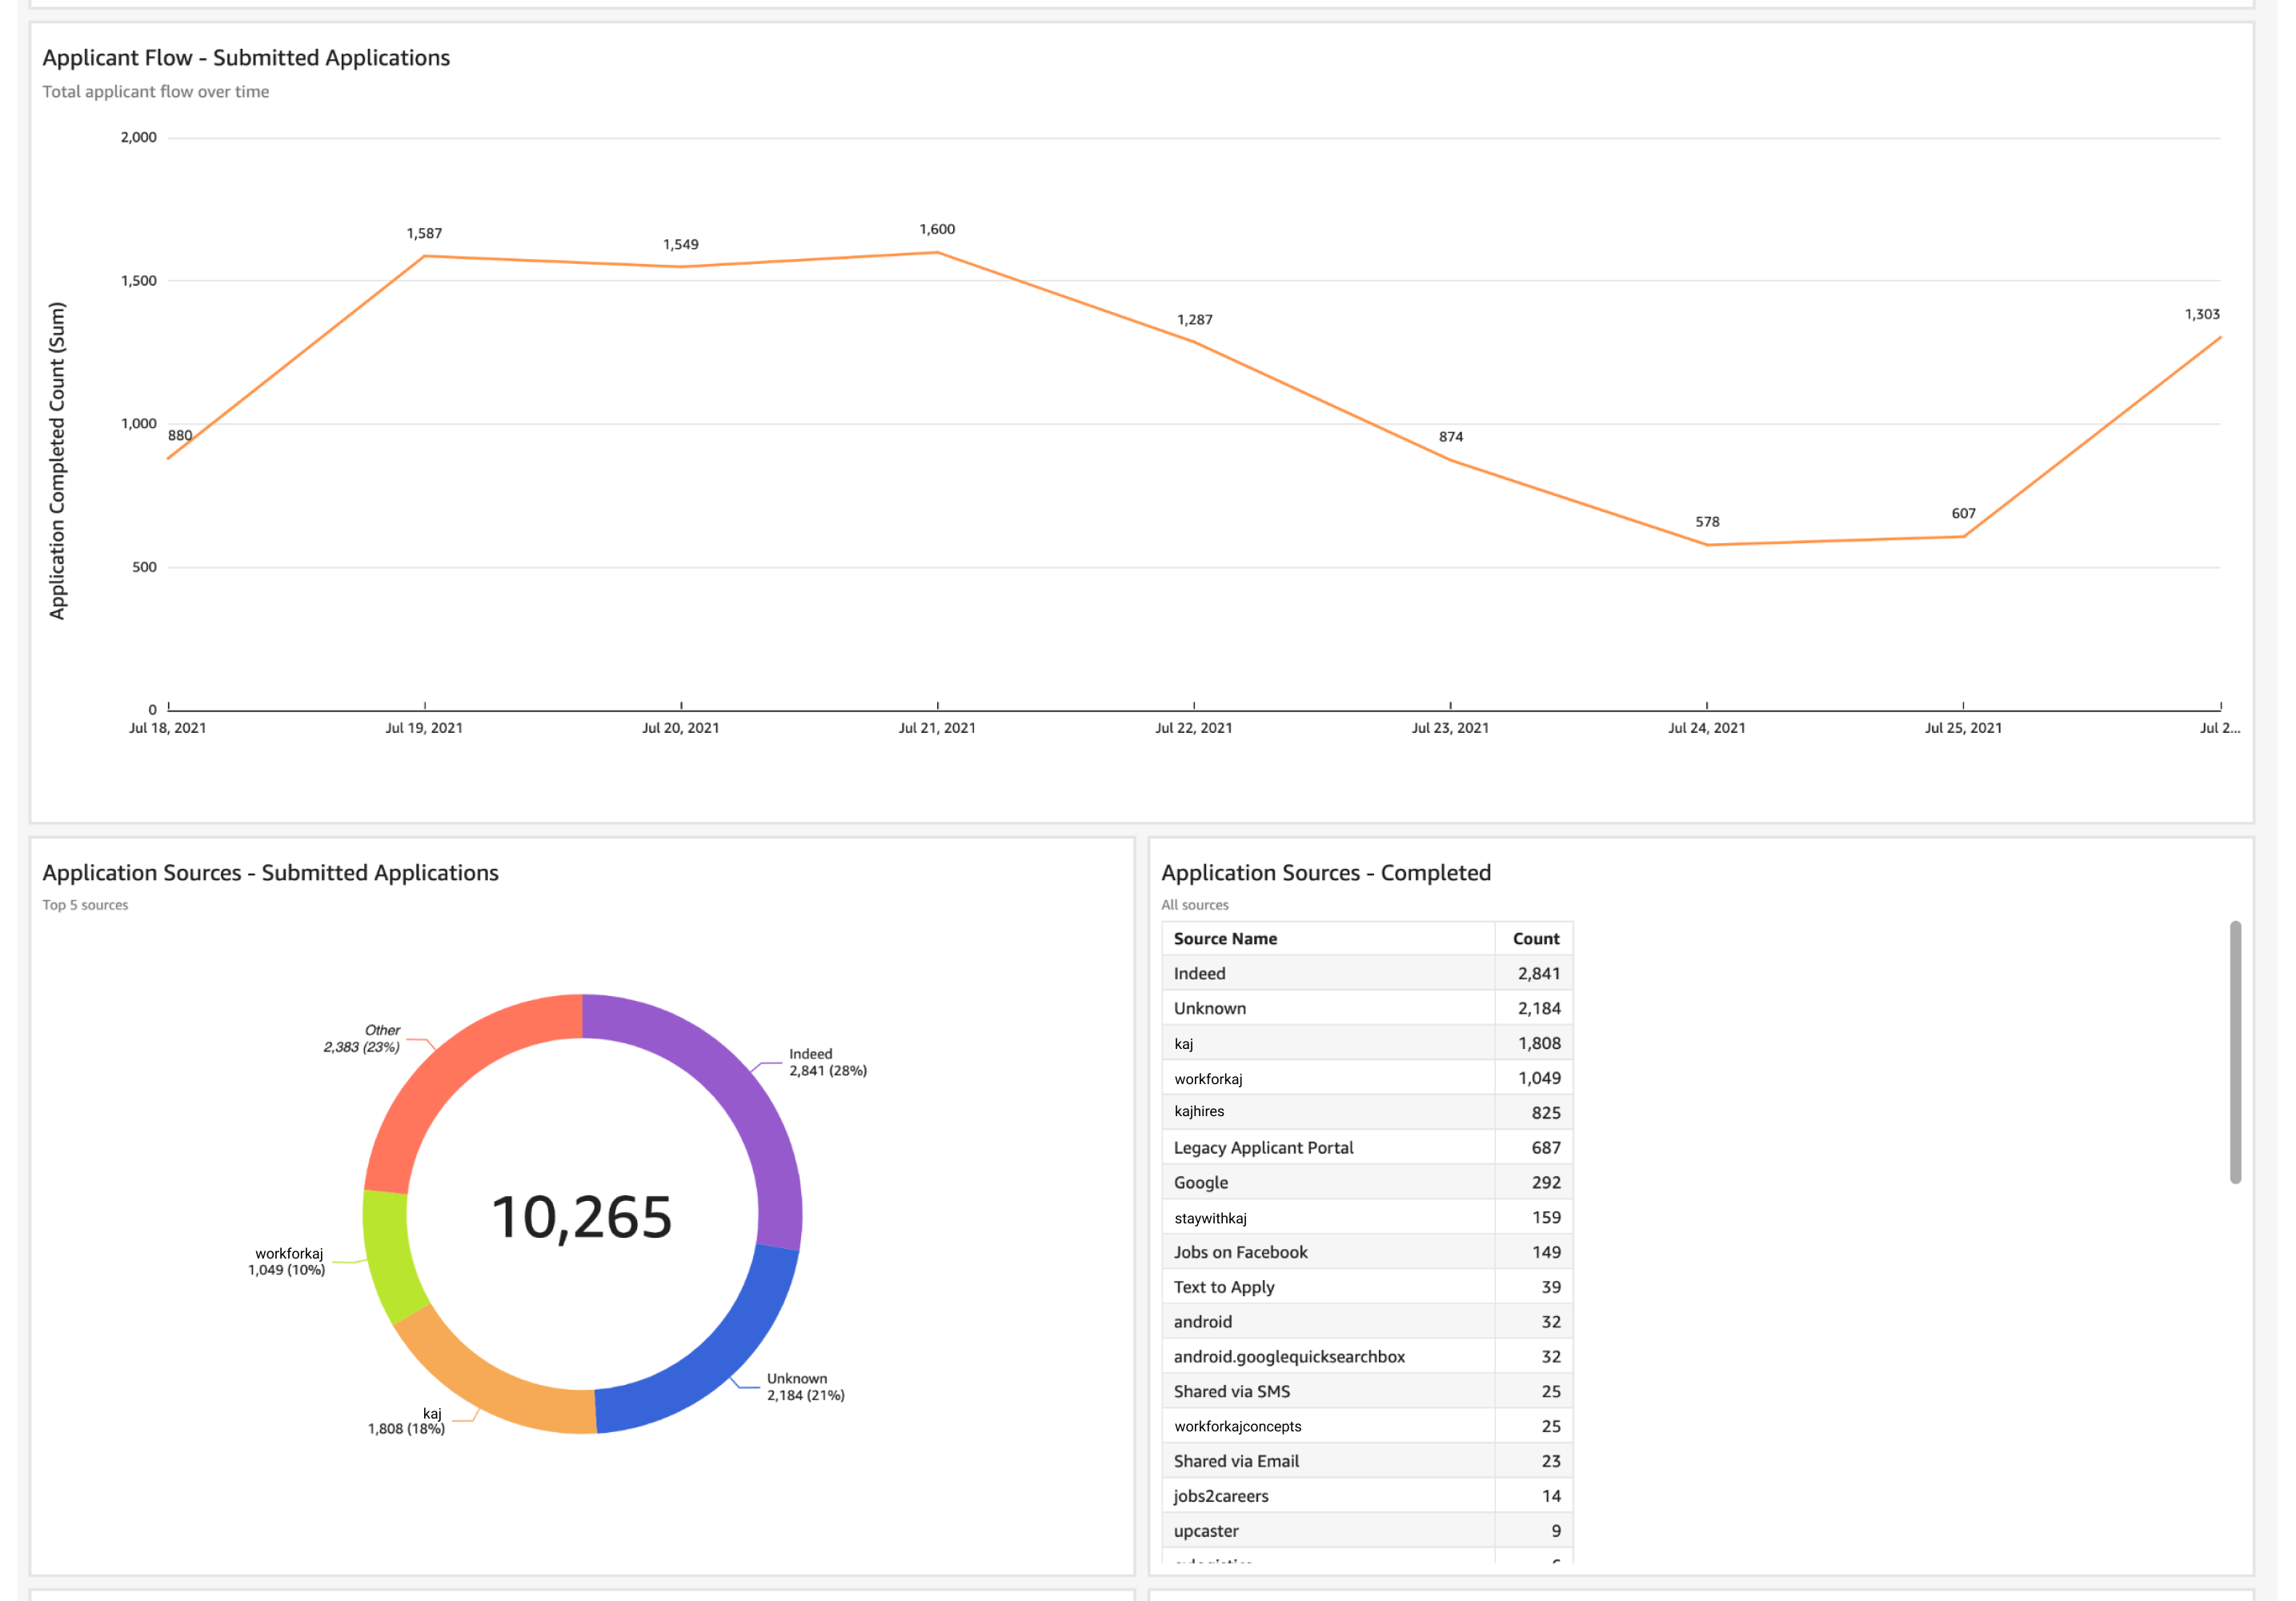Click the Google row in the sources table

click(x=1200, y=1182)
